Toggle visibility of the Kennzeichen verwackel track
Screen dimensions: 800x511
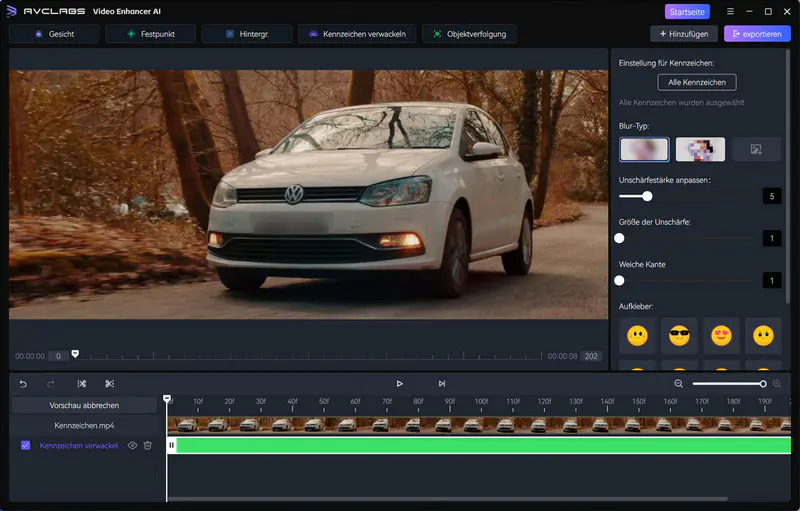pos(132,445)
